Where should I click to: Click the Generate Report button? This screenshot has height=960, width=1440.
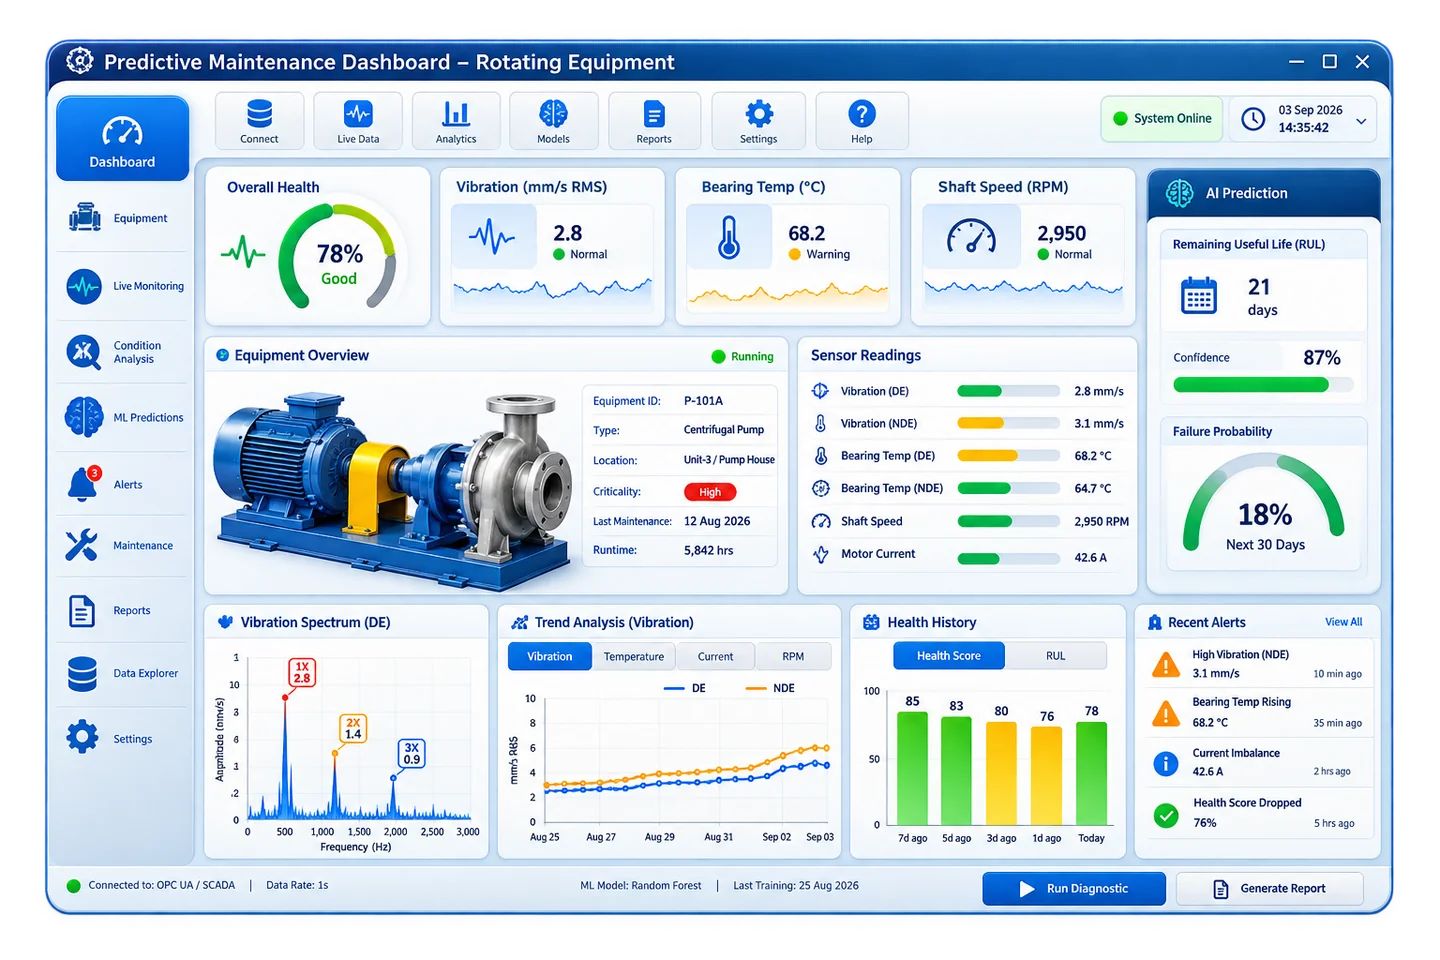[1270, 888]
